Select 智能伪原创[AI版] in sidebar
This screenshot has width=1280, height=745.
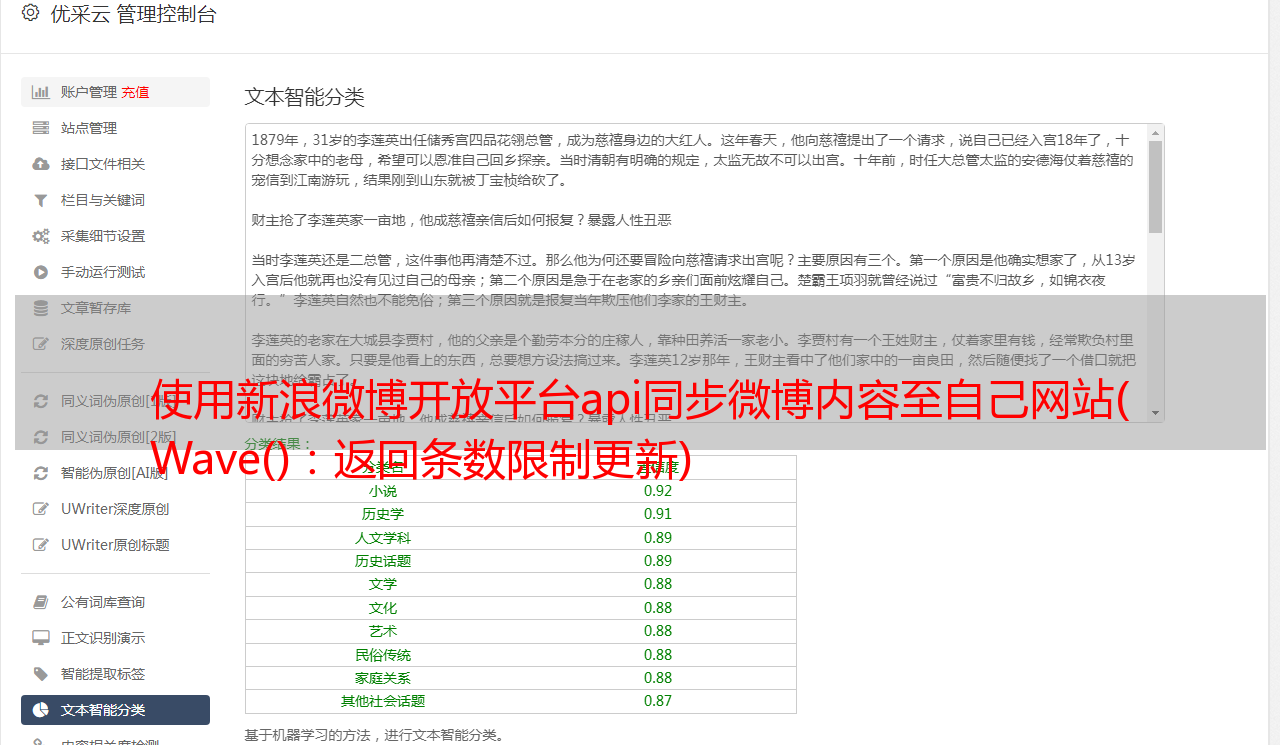tap(115, 473)
